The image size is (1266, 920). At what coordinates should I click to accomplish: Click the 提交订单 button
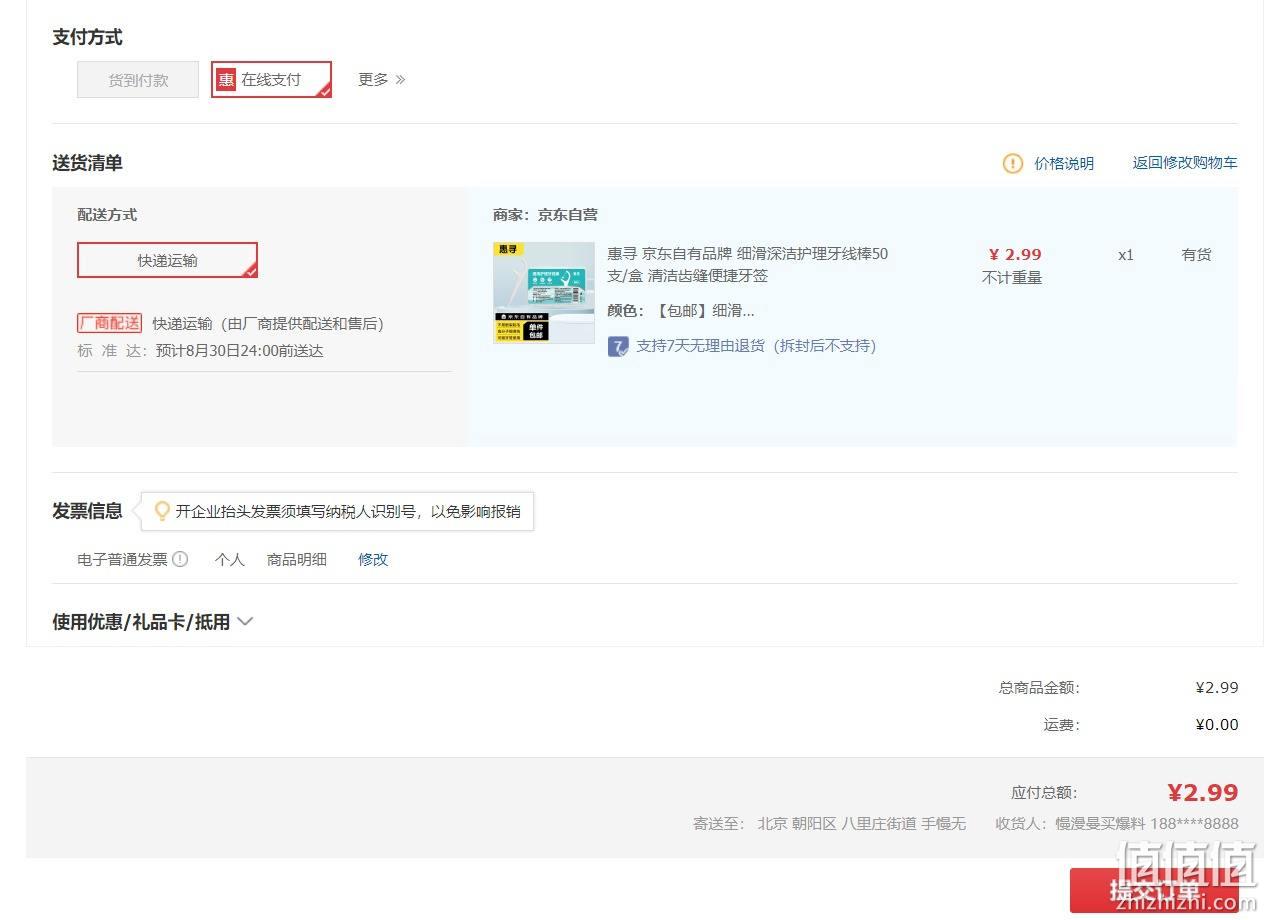pyautogui.click(x=1154, y=890)
